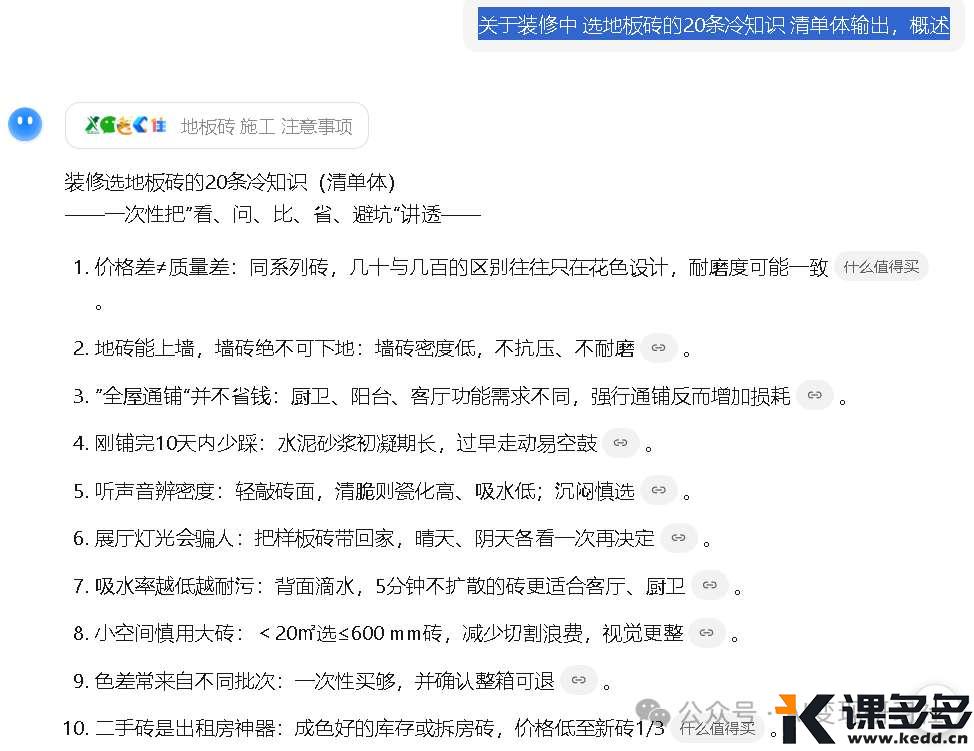Image resolution: width=974 pixels, height=751 pixels.
Task: Open citation icon after item 7 吸水率
Action: pos(709,585)
